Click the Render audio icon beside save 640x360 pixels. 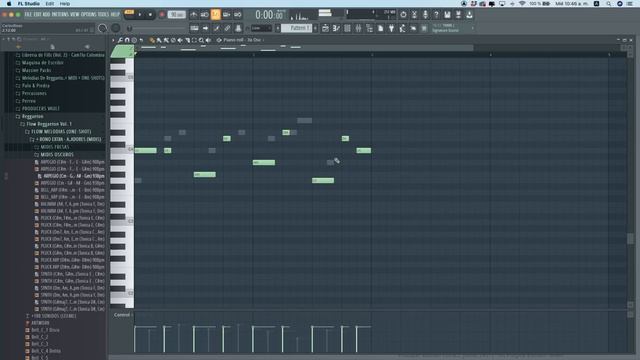tap(458, 15)
